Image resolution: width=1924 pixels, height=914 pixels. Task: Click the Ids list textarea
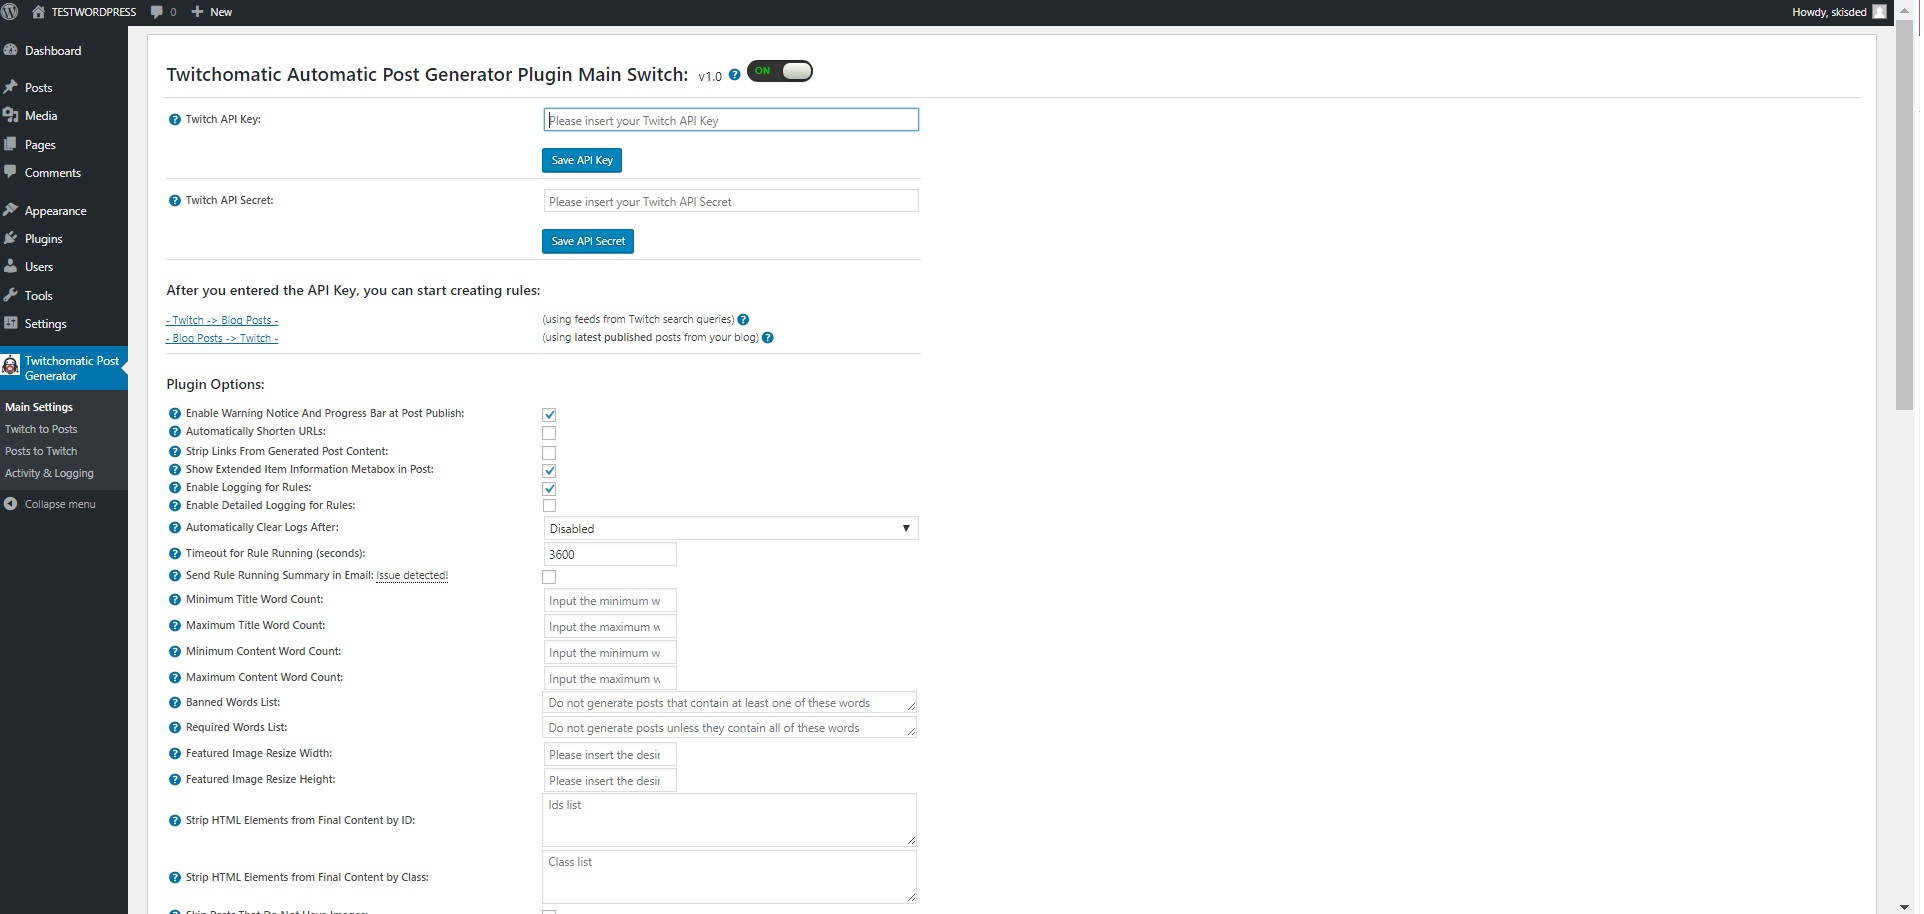click(x=729, y=820)
